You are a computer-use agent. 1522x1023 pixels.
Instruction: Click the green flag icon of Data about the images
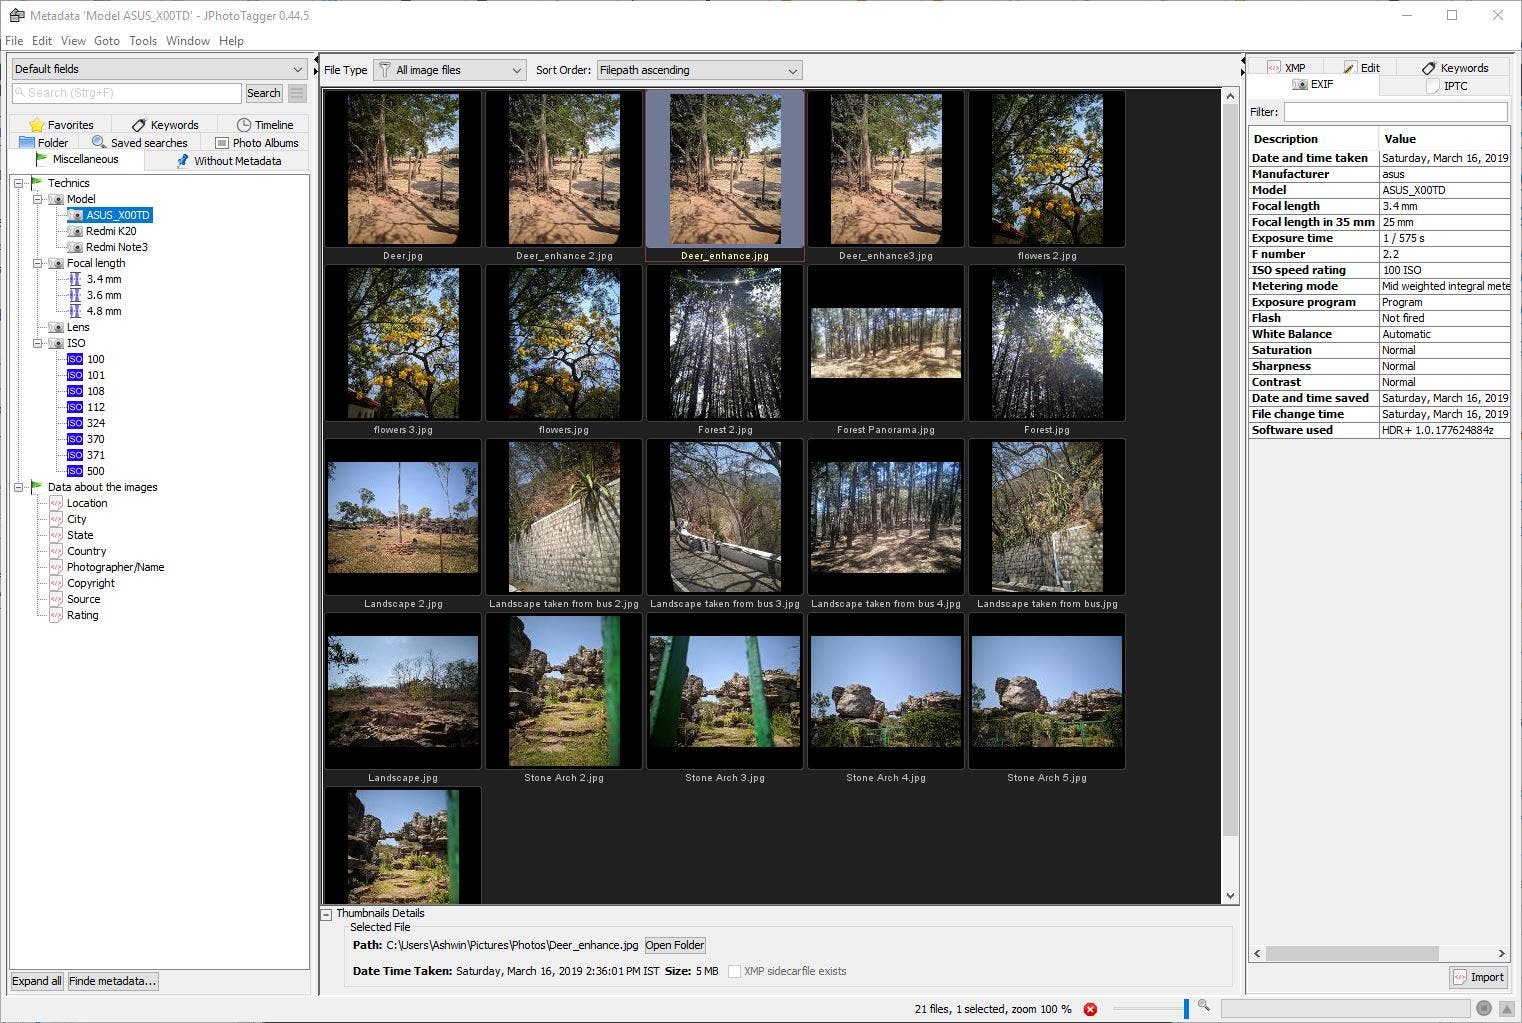37,486
